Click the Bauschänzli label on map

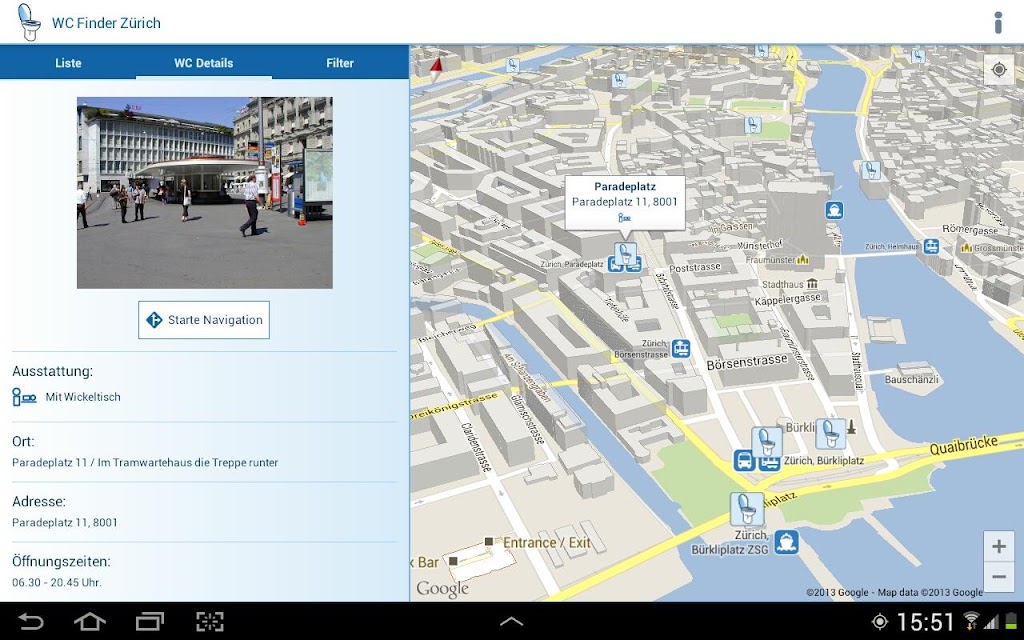pyautogui.click(x=912, y=379)
